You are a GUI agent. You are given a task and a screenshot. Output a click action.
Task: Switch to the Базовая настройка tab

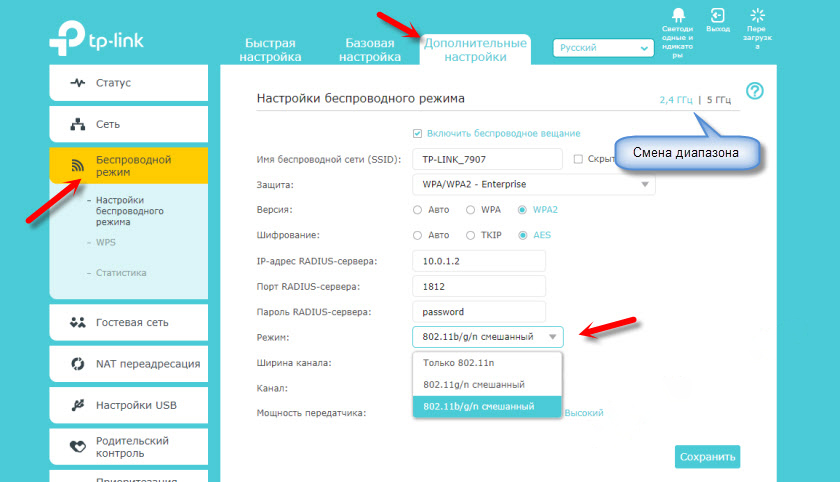[370, 50]
